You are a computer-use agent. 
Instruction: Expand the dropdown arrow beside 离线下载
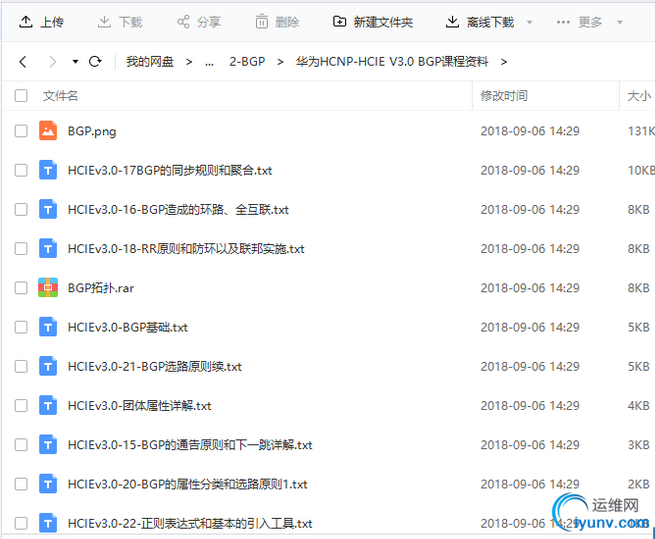tap(529, 22)
